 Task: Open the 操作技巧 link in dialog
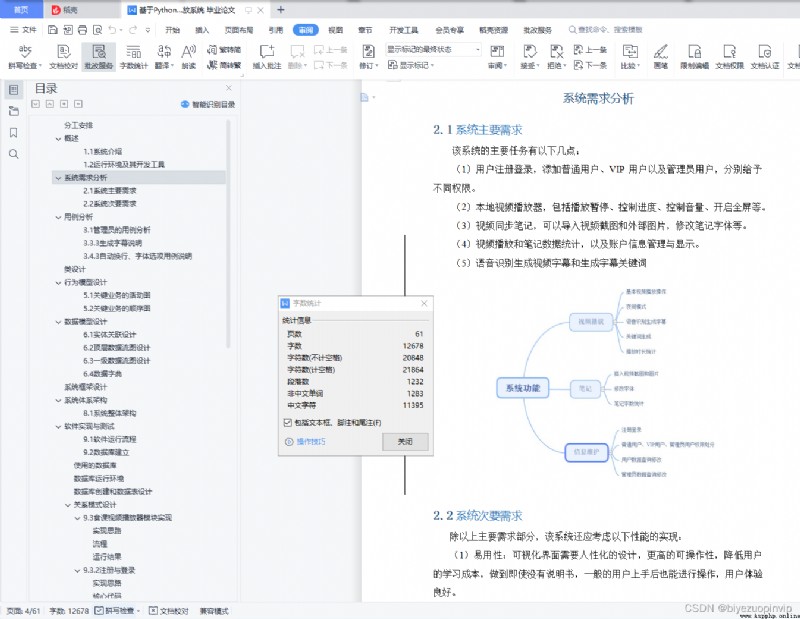(x=306, y=441)
